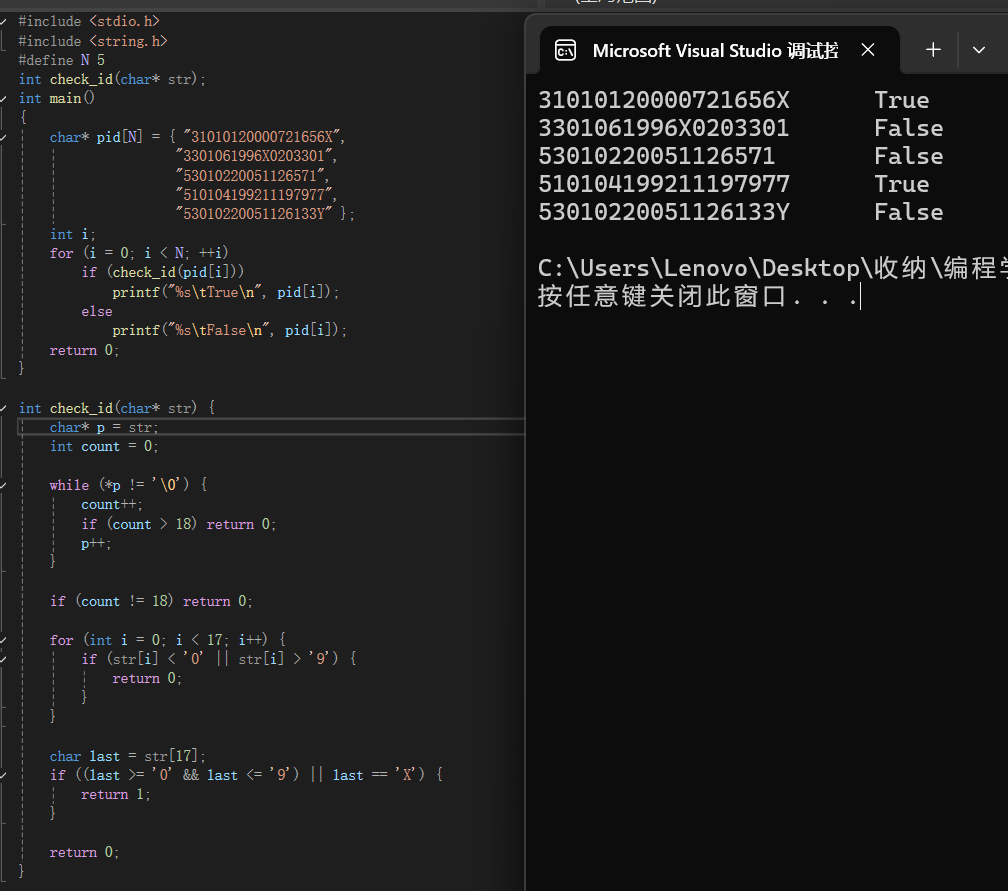Collapse the int main() function fold marker
This screenshot has height=891, width=1008.
click(4, 98)
